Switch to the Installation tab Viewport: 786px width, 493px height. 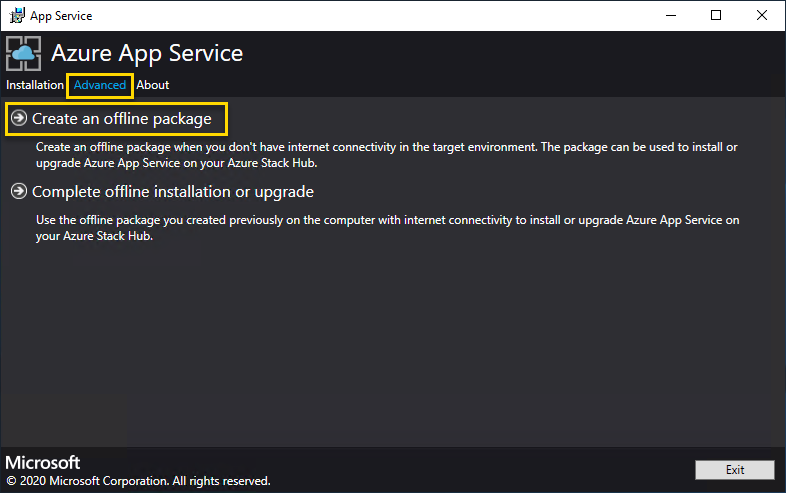pos(35,85)
